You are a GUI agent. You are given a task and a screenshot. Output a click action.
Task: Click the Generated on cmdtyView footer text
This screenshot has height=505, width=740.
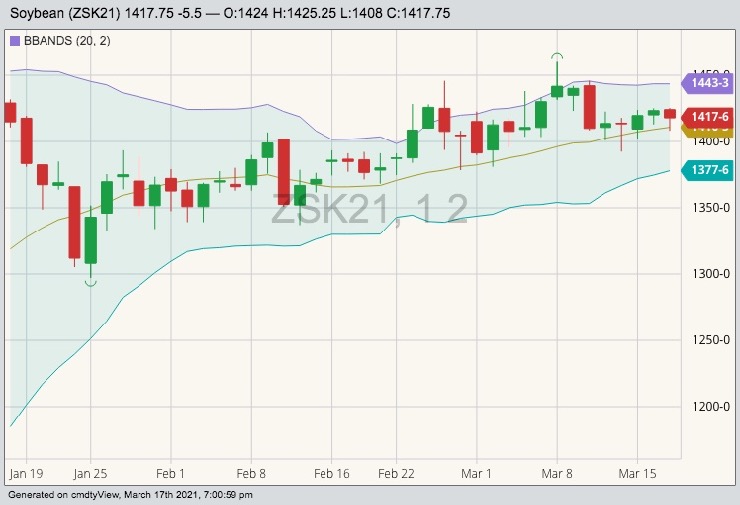click(x=130, y=495)
